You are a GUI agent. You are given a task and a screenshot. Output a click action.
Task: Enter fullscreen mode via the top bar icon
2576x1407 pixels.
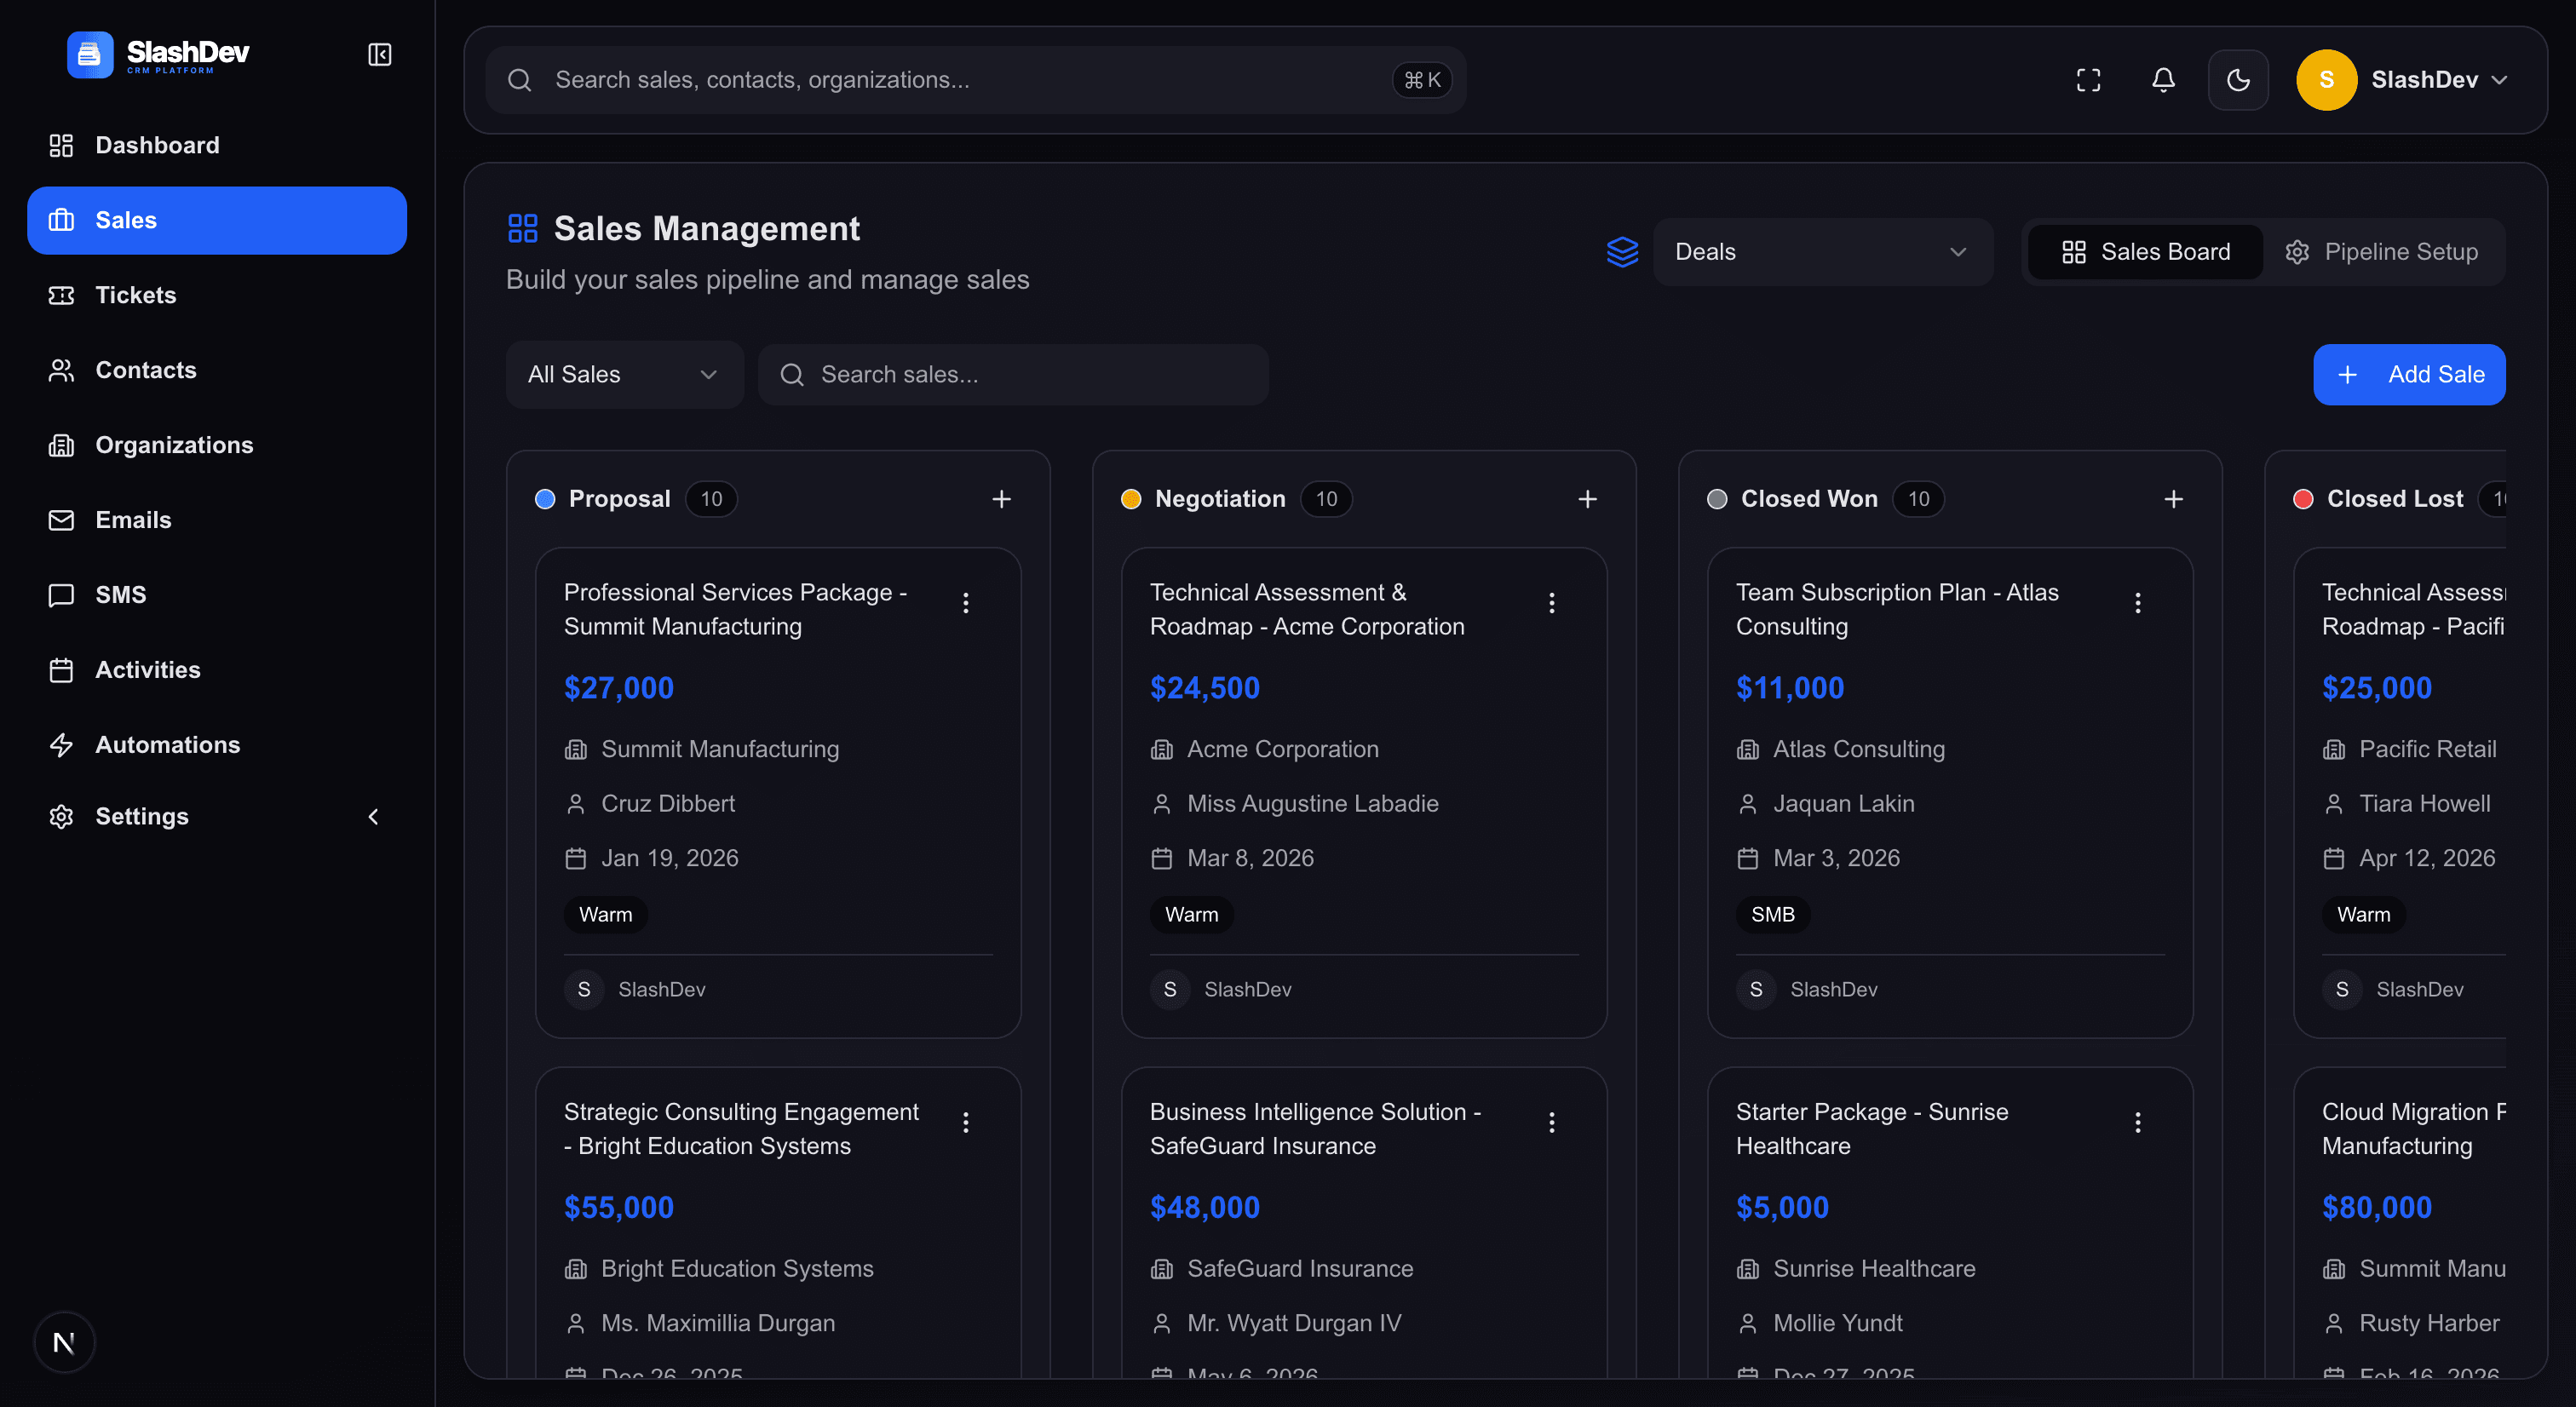pos(2088,80)
